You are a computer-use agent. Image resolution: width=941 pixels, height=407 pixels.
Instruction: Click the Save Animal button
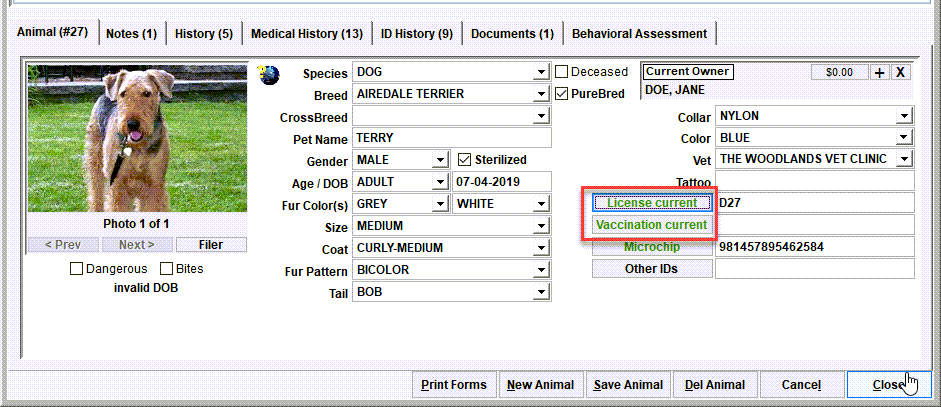click(628, 385)
